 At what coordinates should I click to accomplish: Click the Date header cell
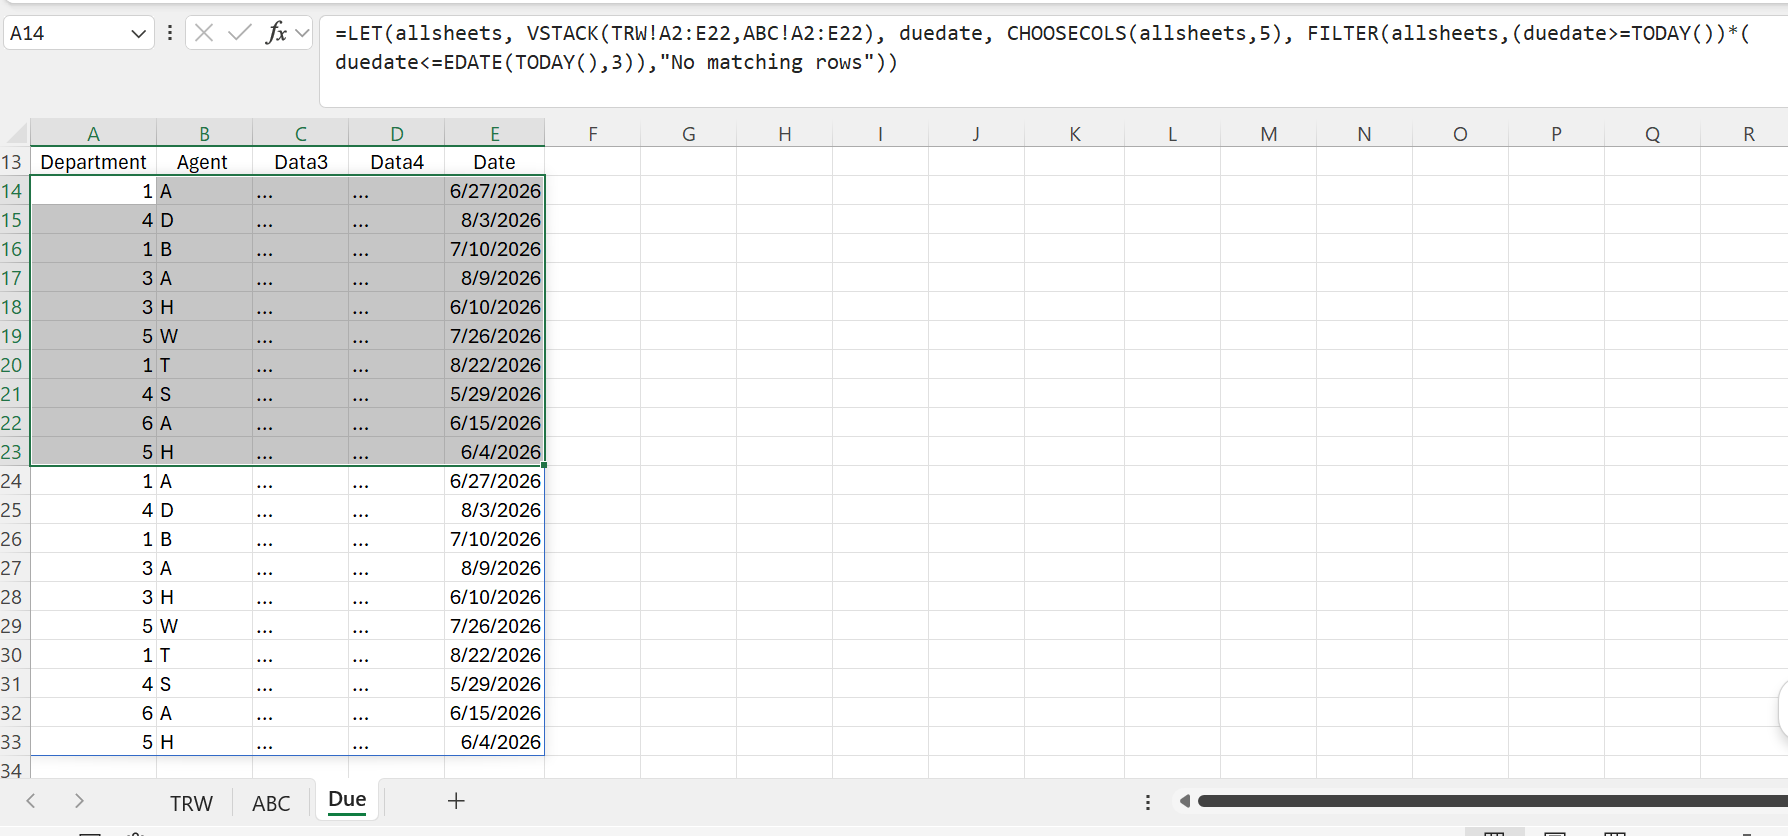(x=495, y=162)
